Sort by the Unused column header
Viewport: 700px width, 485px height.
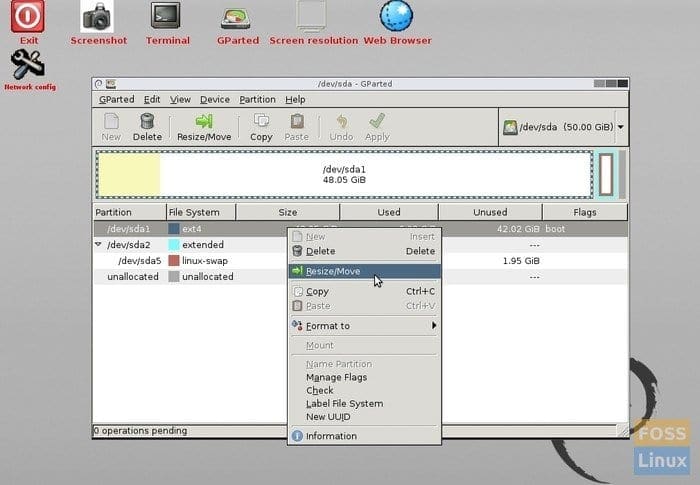tap(490, 212)
